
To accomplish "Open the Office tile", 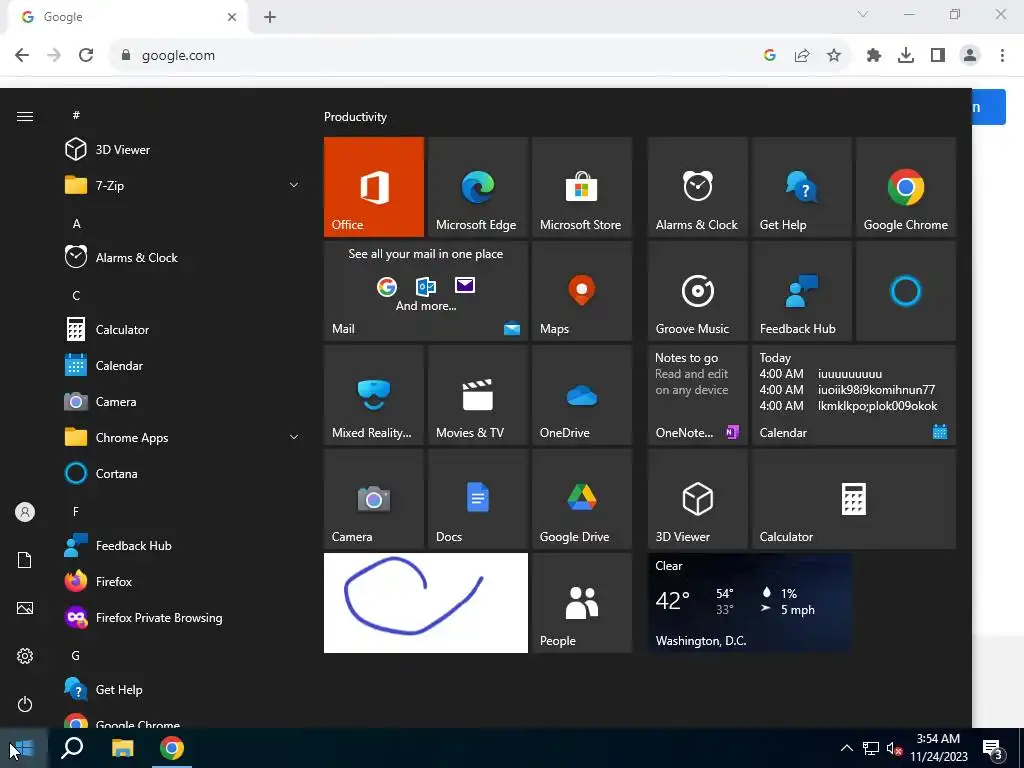I will click(374, 187).
